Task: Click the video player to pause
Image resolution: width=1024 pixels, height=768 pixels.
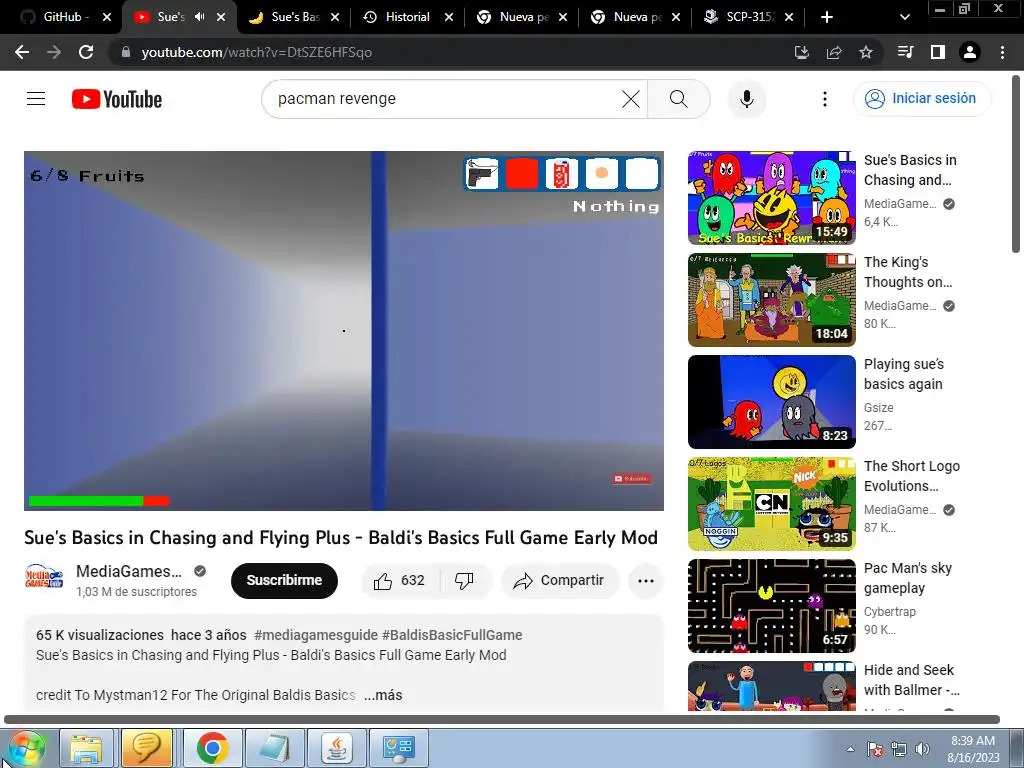Action: (x=344, y=330)
